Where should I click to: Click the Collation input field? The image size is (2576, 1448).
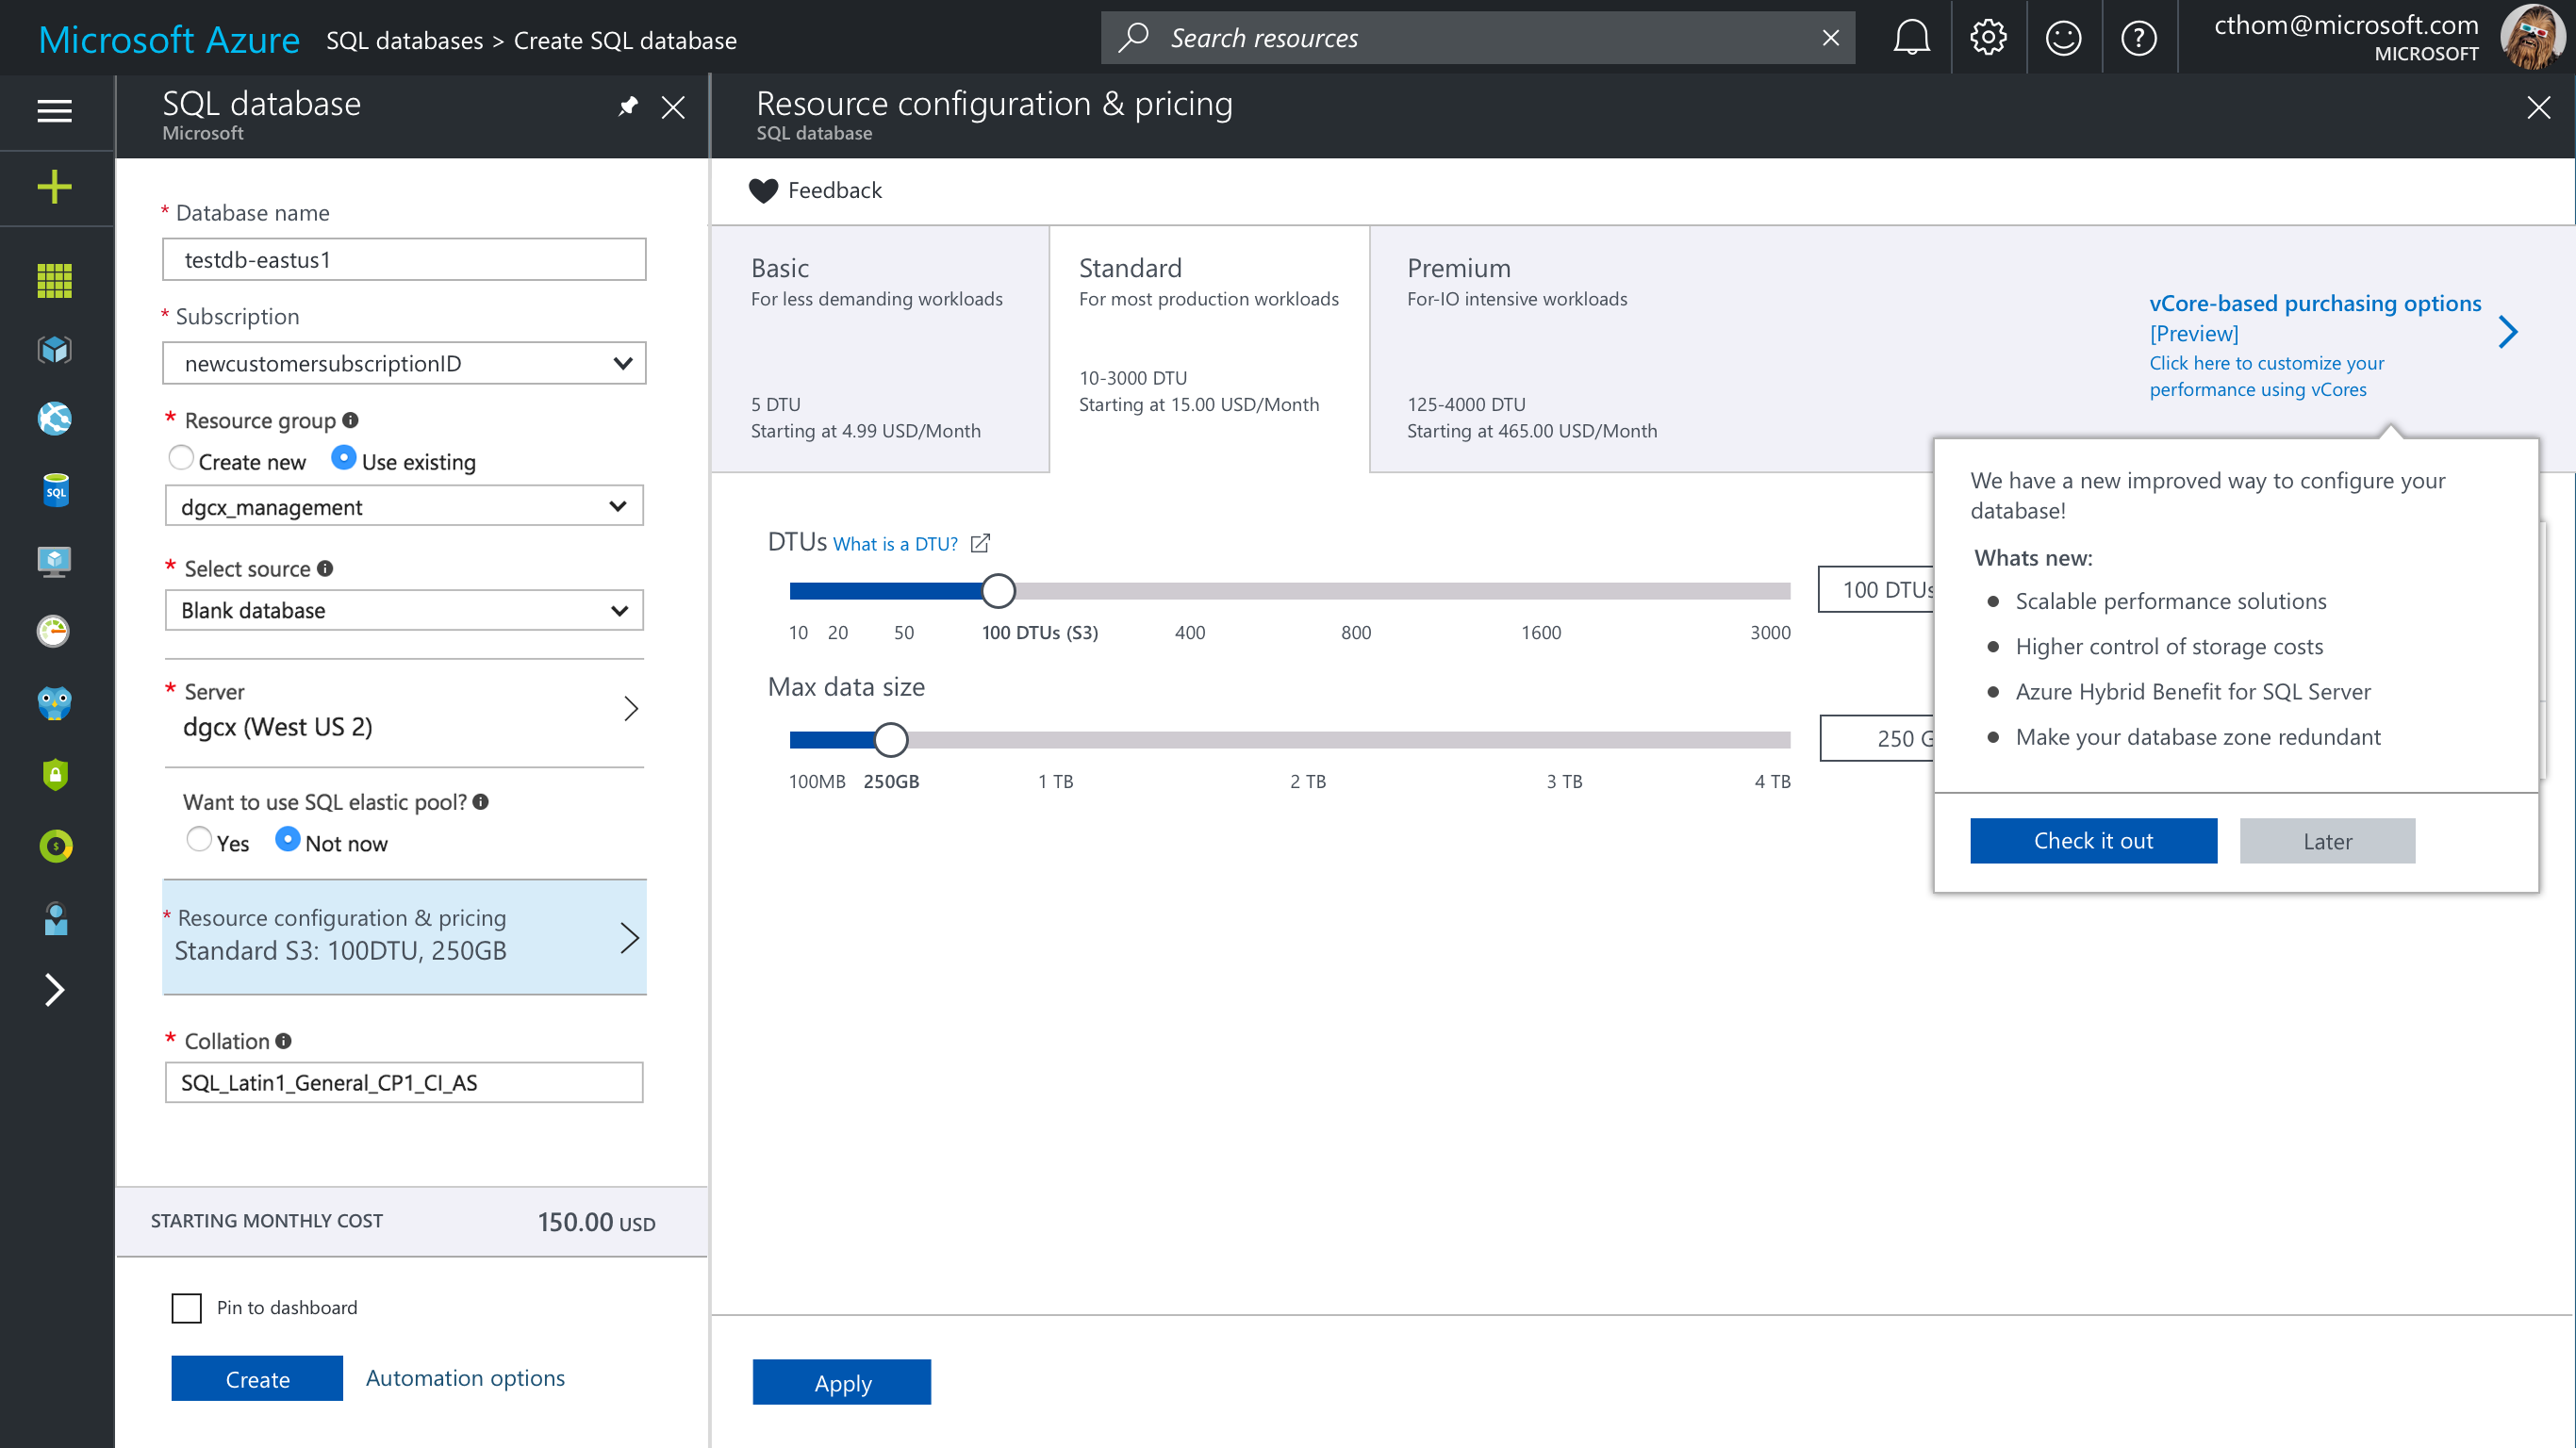tap(404, 1082)
